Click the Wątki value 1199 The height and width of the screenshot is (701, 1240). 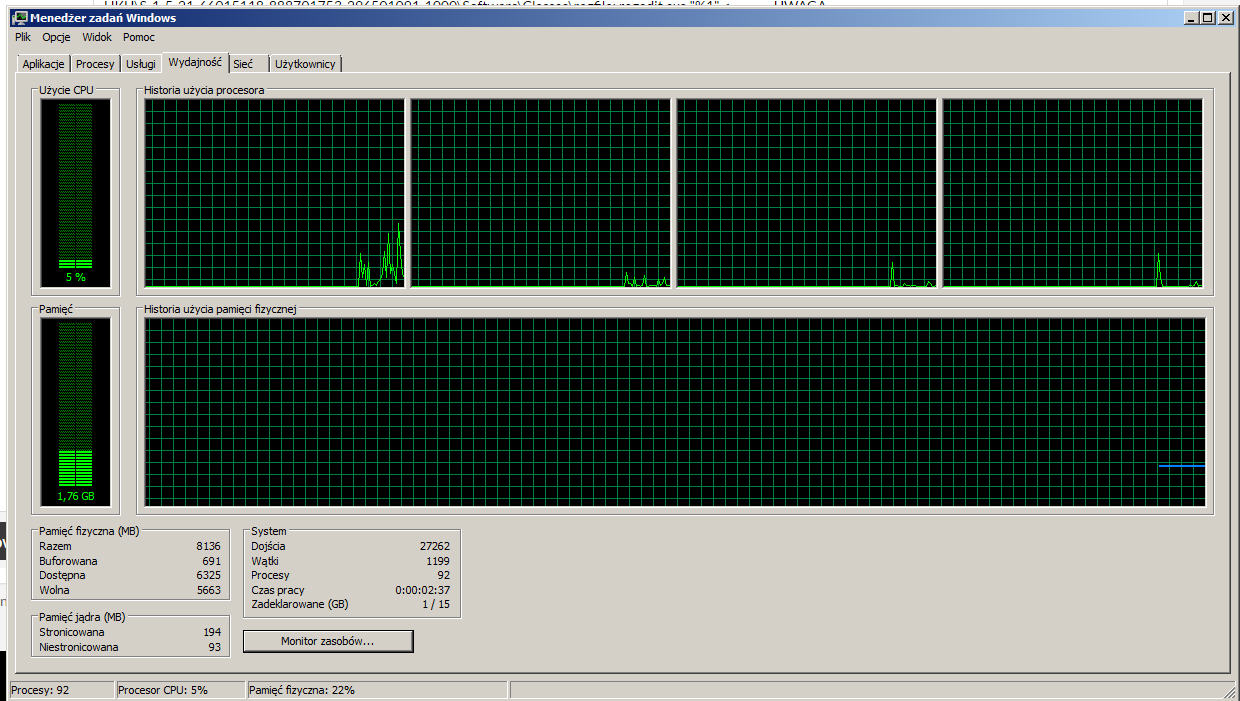(437, 561)
